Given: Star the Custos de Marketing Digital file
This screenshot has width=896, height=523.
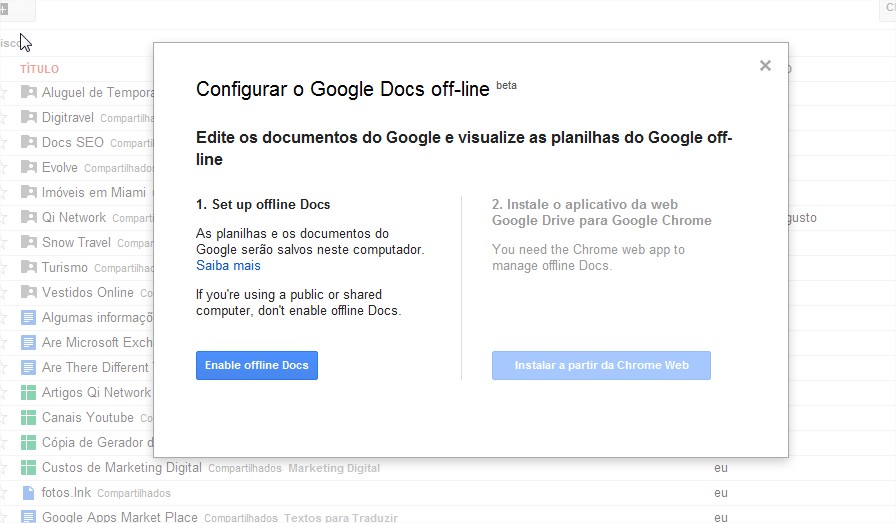Looking at the screenshot, I should [x=3, y=467].
